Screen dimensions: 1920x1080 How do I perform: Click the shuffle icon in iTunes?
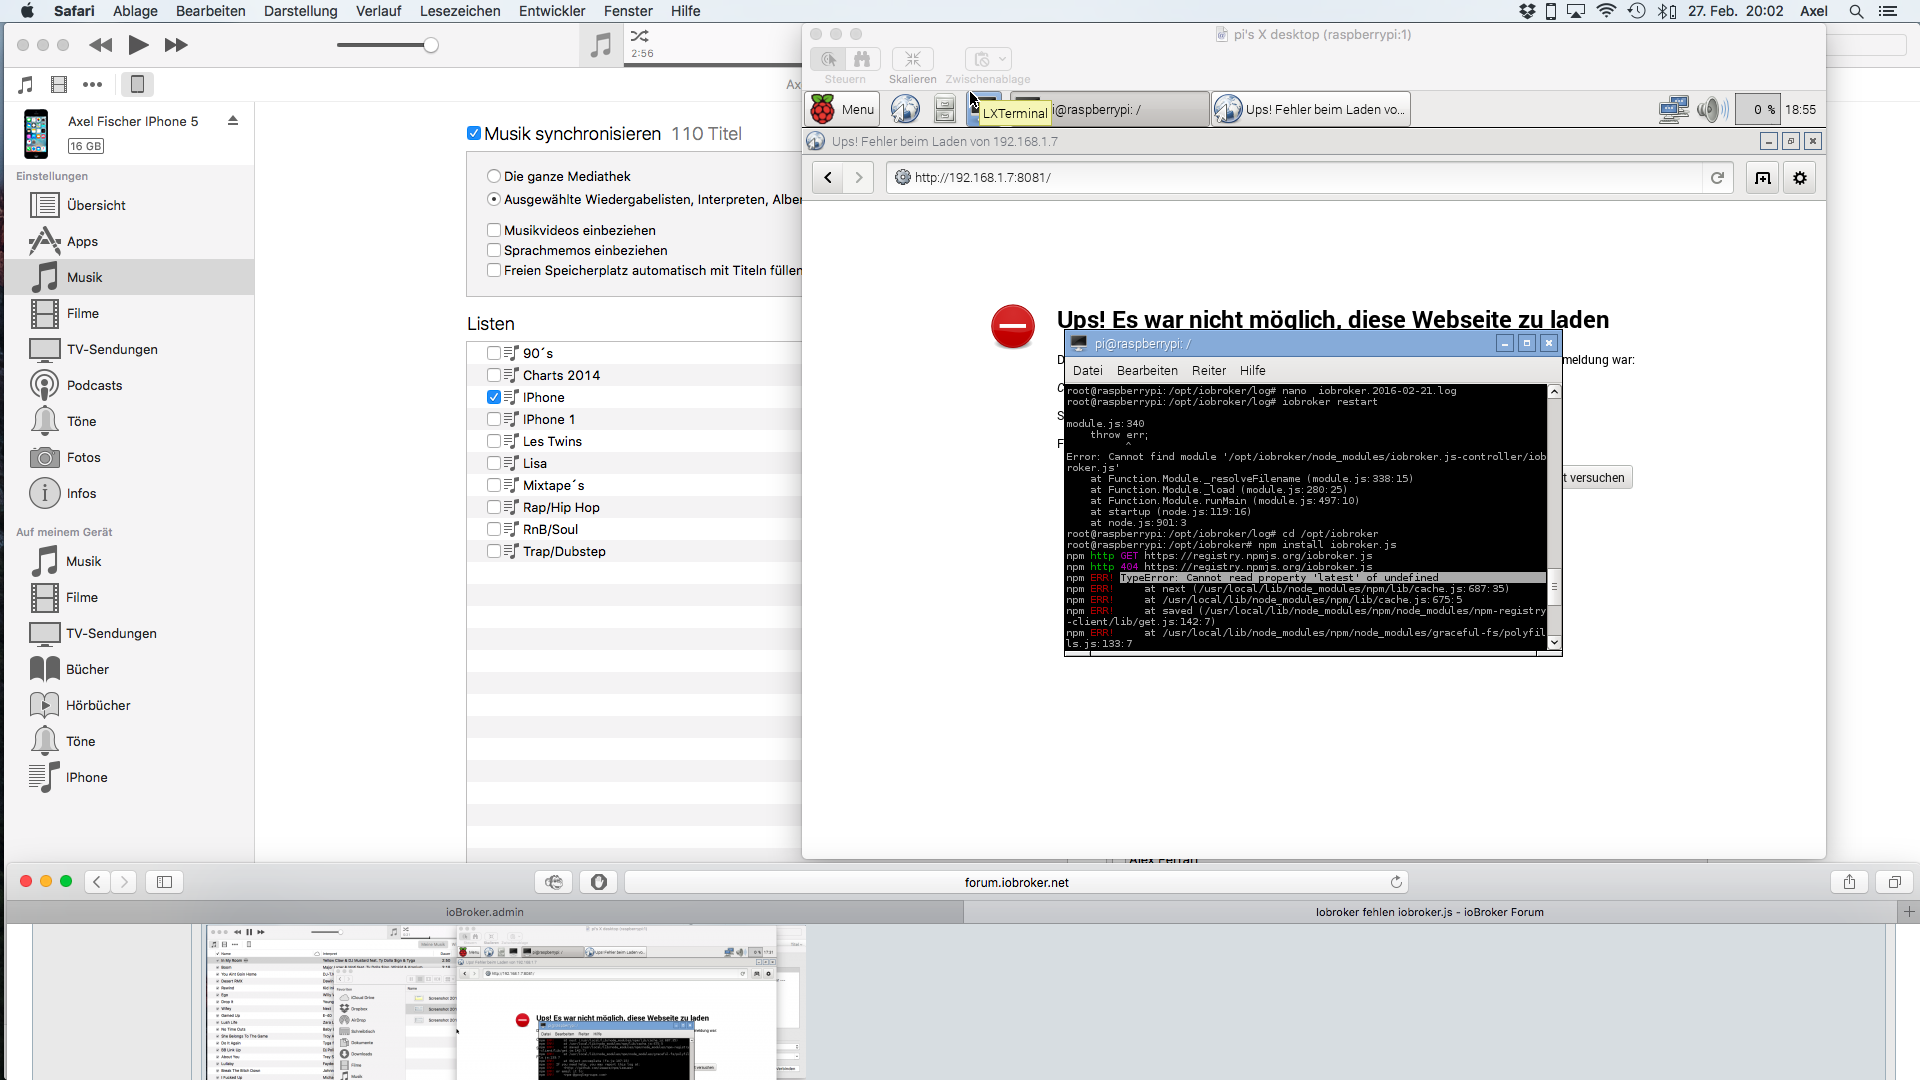640,36
